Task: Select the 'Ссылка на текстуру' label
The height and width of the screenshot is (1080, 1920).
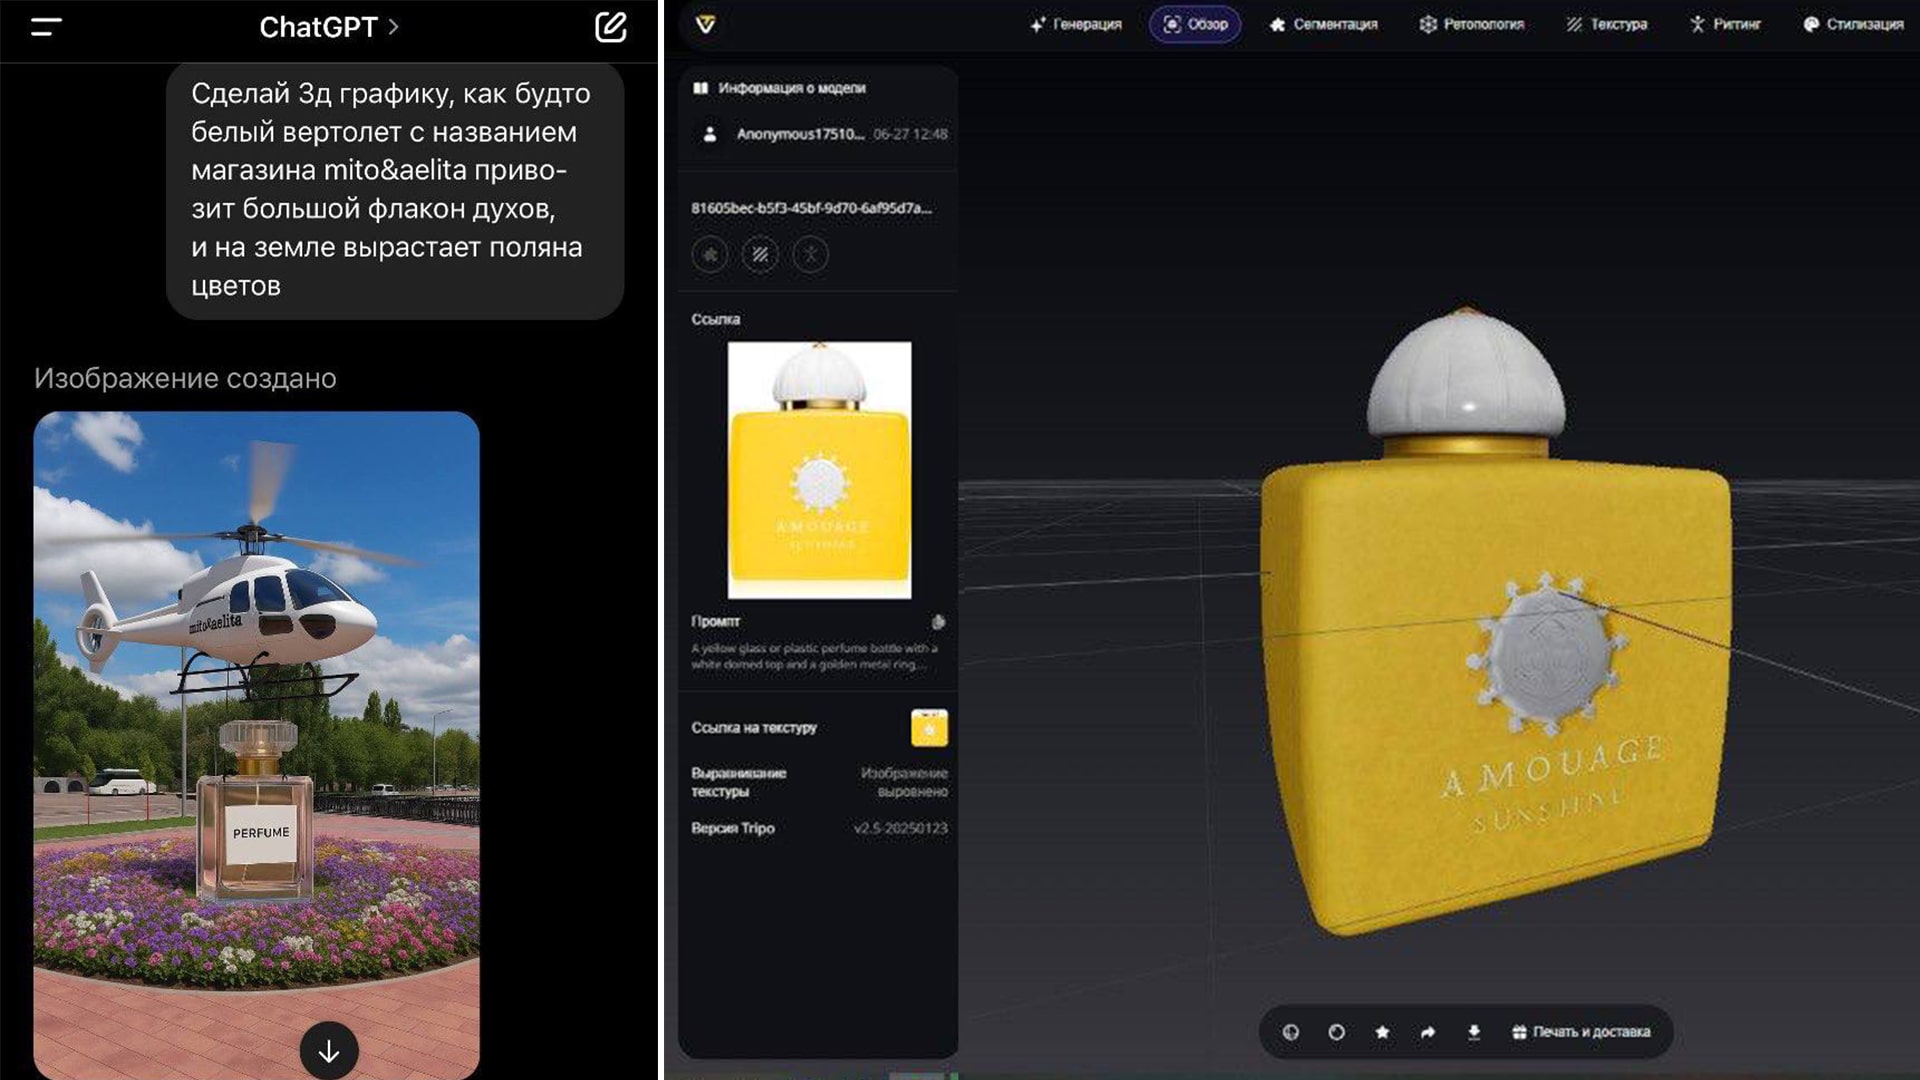Action: [754, 728]
